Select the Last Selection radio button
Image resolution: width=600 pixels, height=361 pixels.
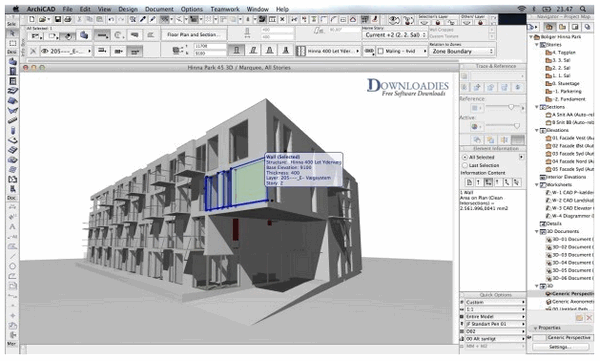(465, 165)
